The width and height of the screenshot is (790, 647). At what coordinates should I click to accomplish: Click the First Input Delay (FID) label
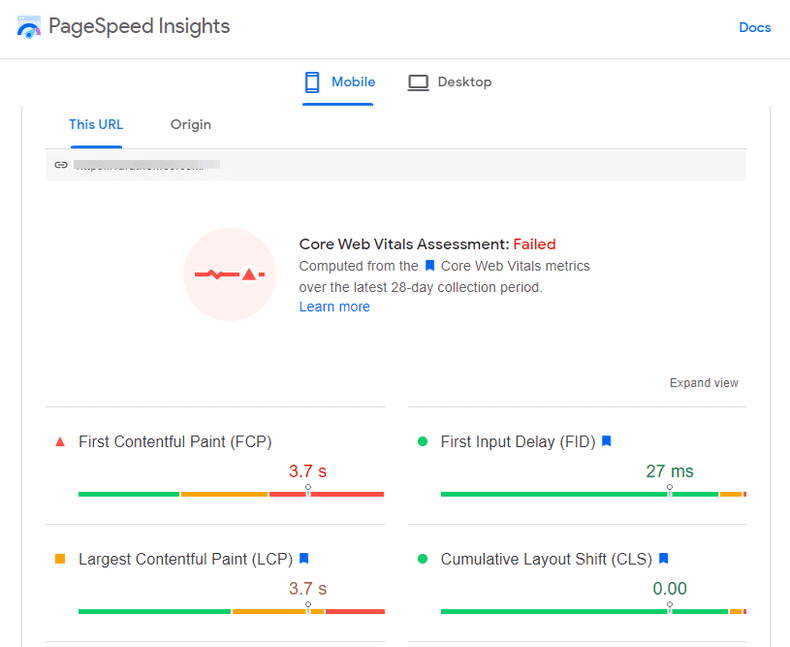pyautogui.click(x=518, y=442)
